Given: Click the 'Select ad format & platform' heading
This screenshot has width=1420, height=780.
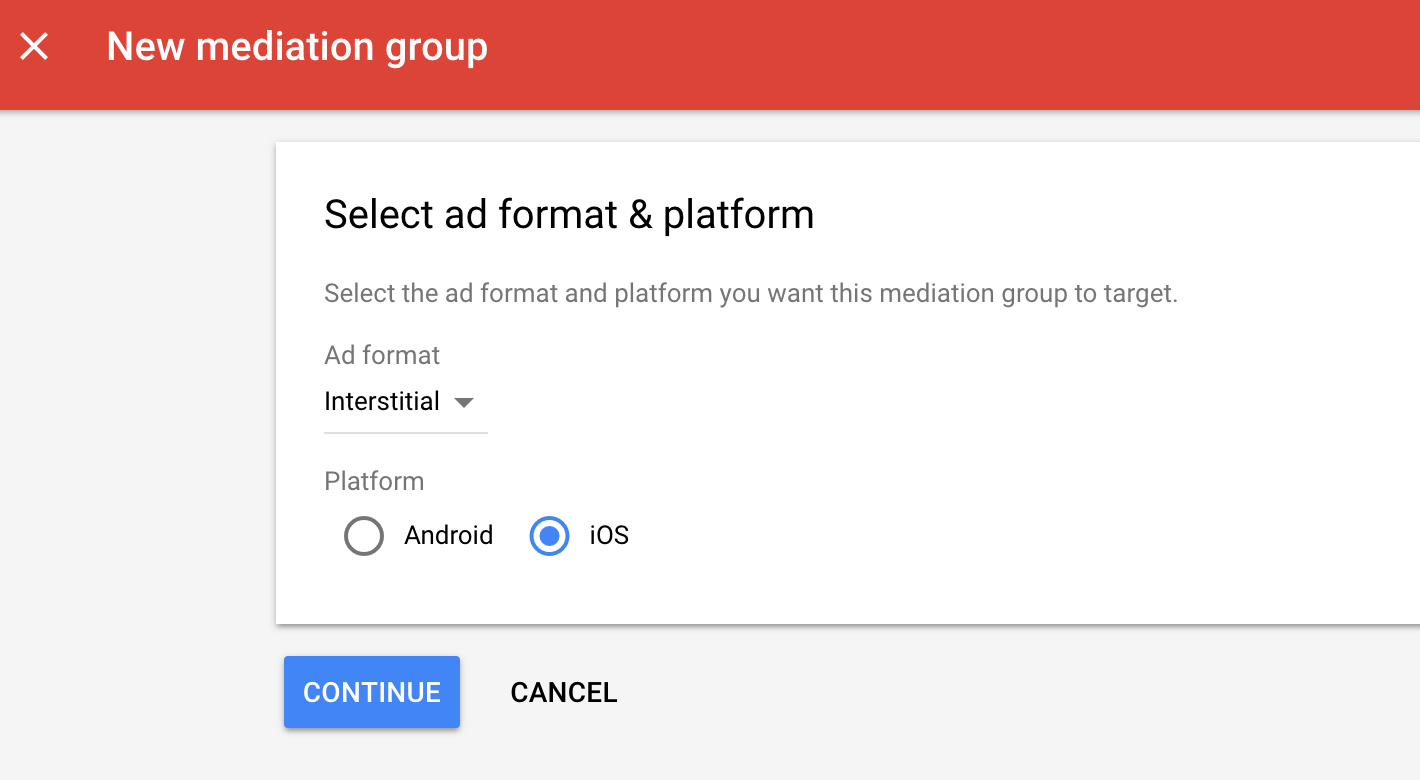Looking at the screenshot, I should pyautogui.click(x=569, y=215).
